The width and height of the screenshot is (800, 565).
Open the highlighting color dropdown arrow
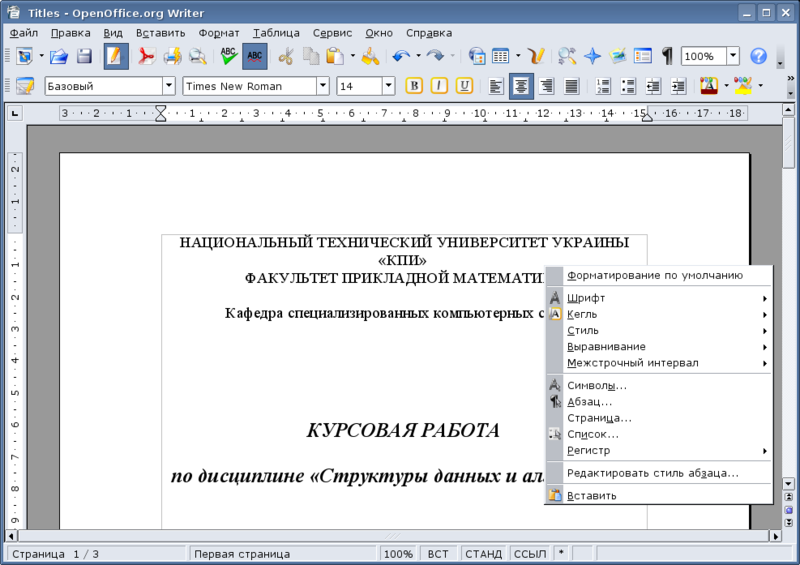pos(761,86)
